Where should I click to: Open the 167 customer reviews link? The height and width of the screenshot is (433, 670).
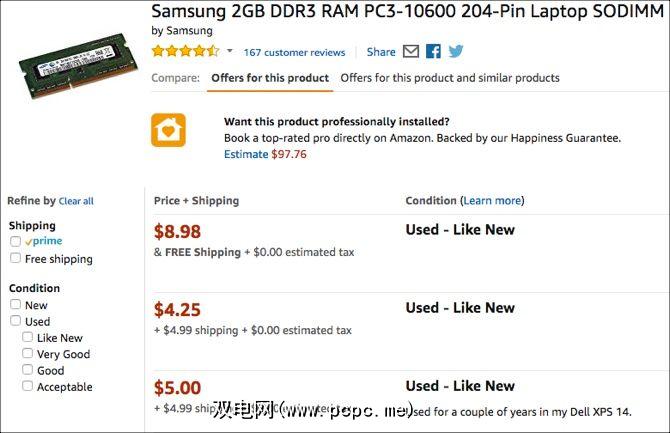294,53
